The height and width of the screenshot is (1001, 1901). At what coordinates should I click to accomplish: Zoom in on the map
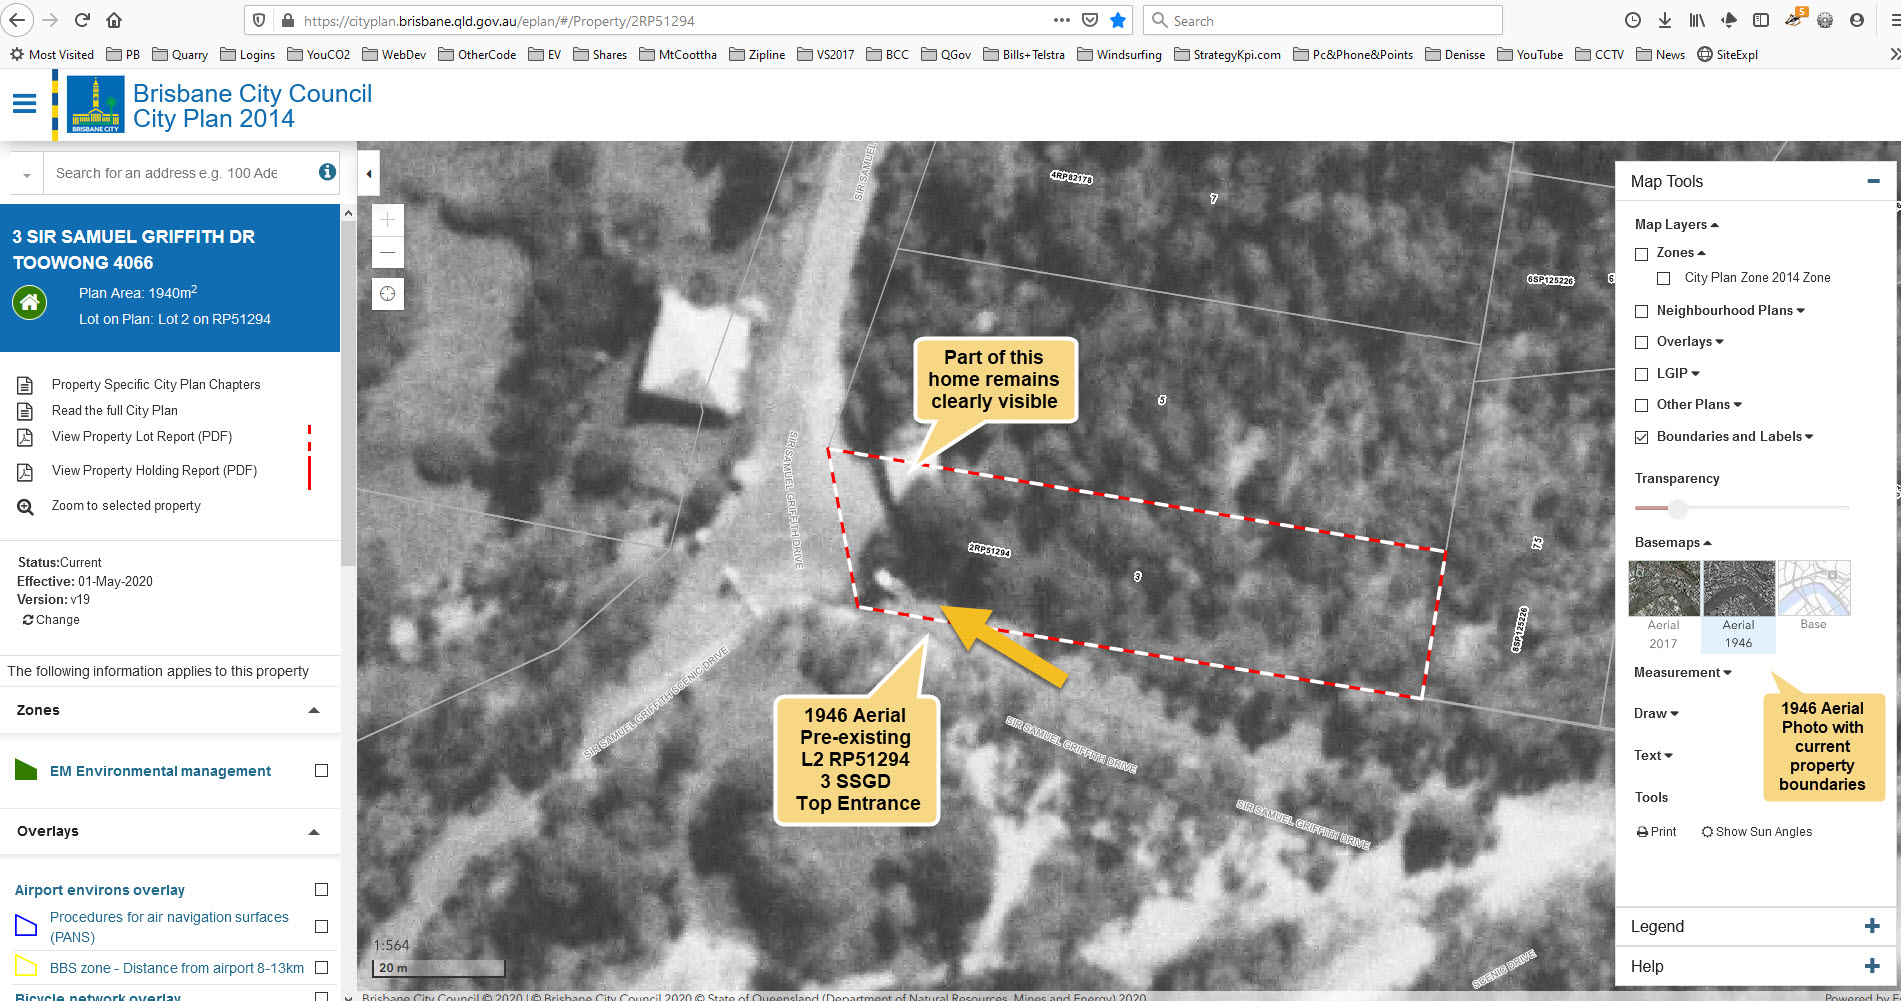point(388,220)
